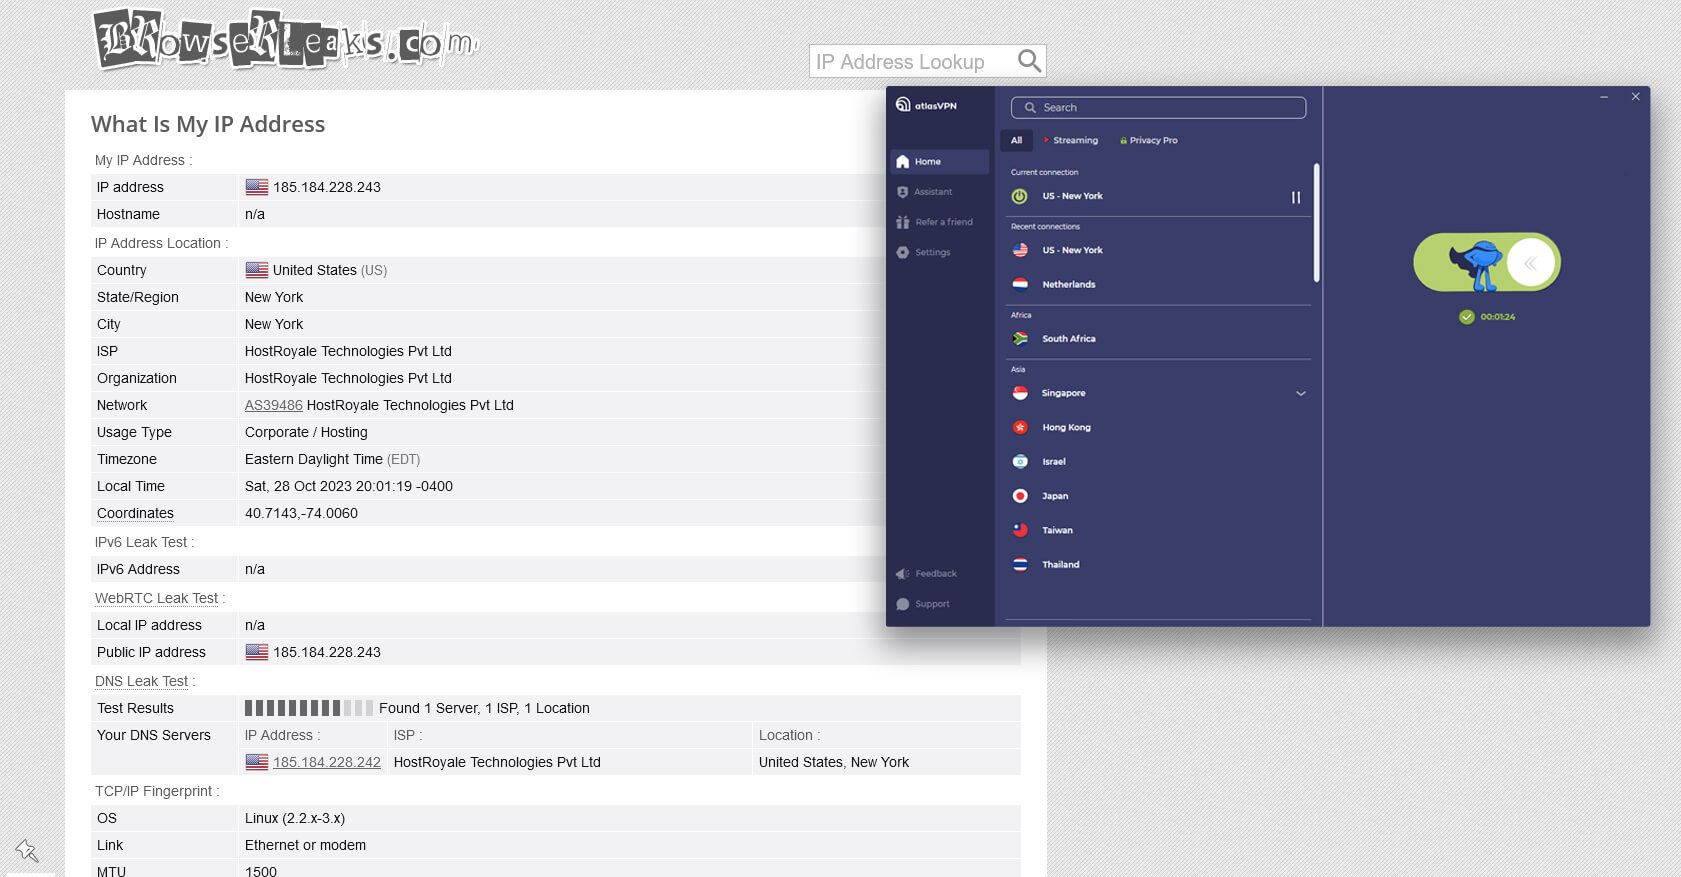The height and width of the screenshot is (877, 1681).
Task: Open the AS39486 network link
Action: [x=273, y=405]
